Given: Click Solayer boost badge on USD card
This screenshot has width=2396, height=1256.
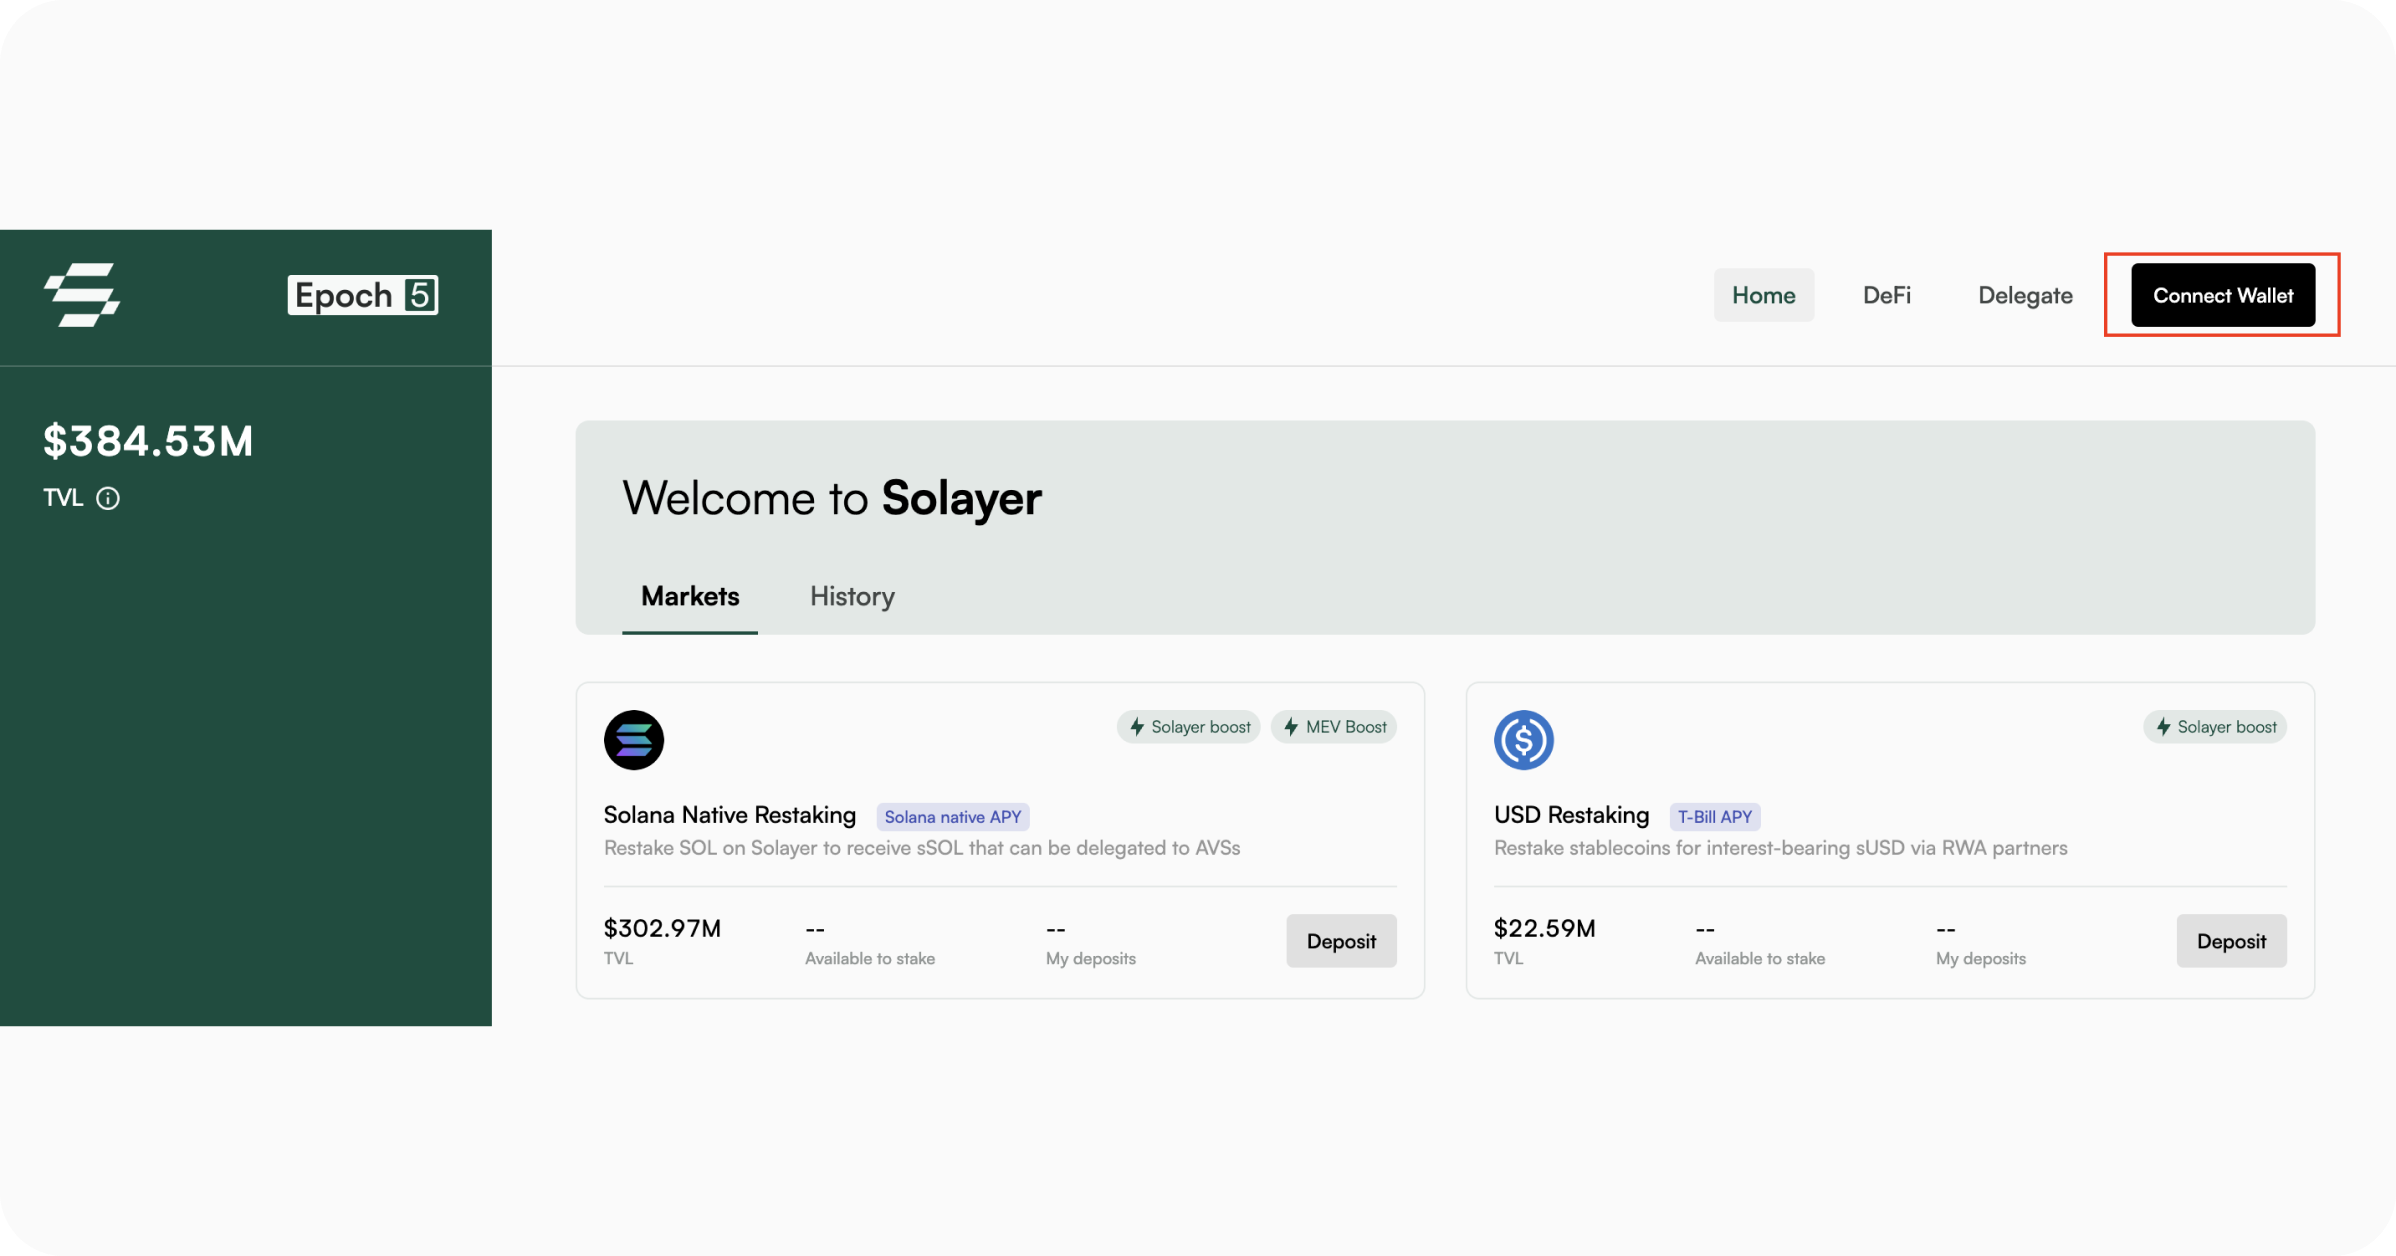Looking at the screenshot, I should click(x=2215, y=727).
